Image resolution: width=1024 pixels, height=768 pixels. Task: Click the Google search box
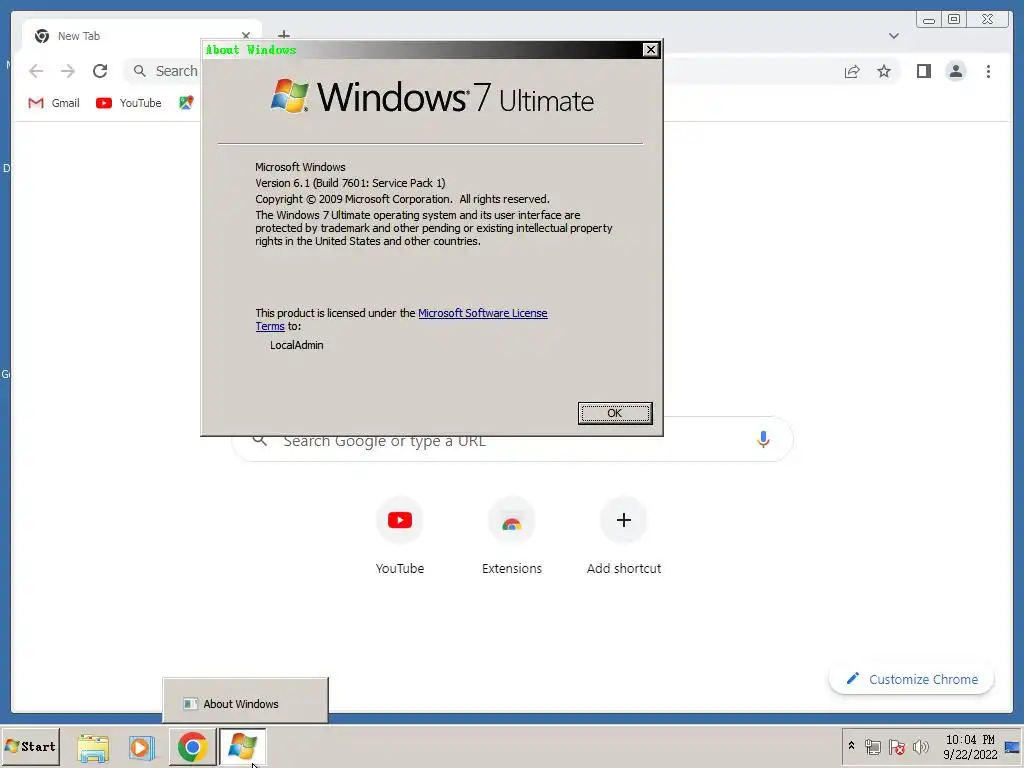(513, 440)
